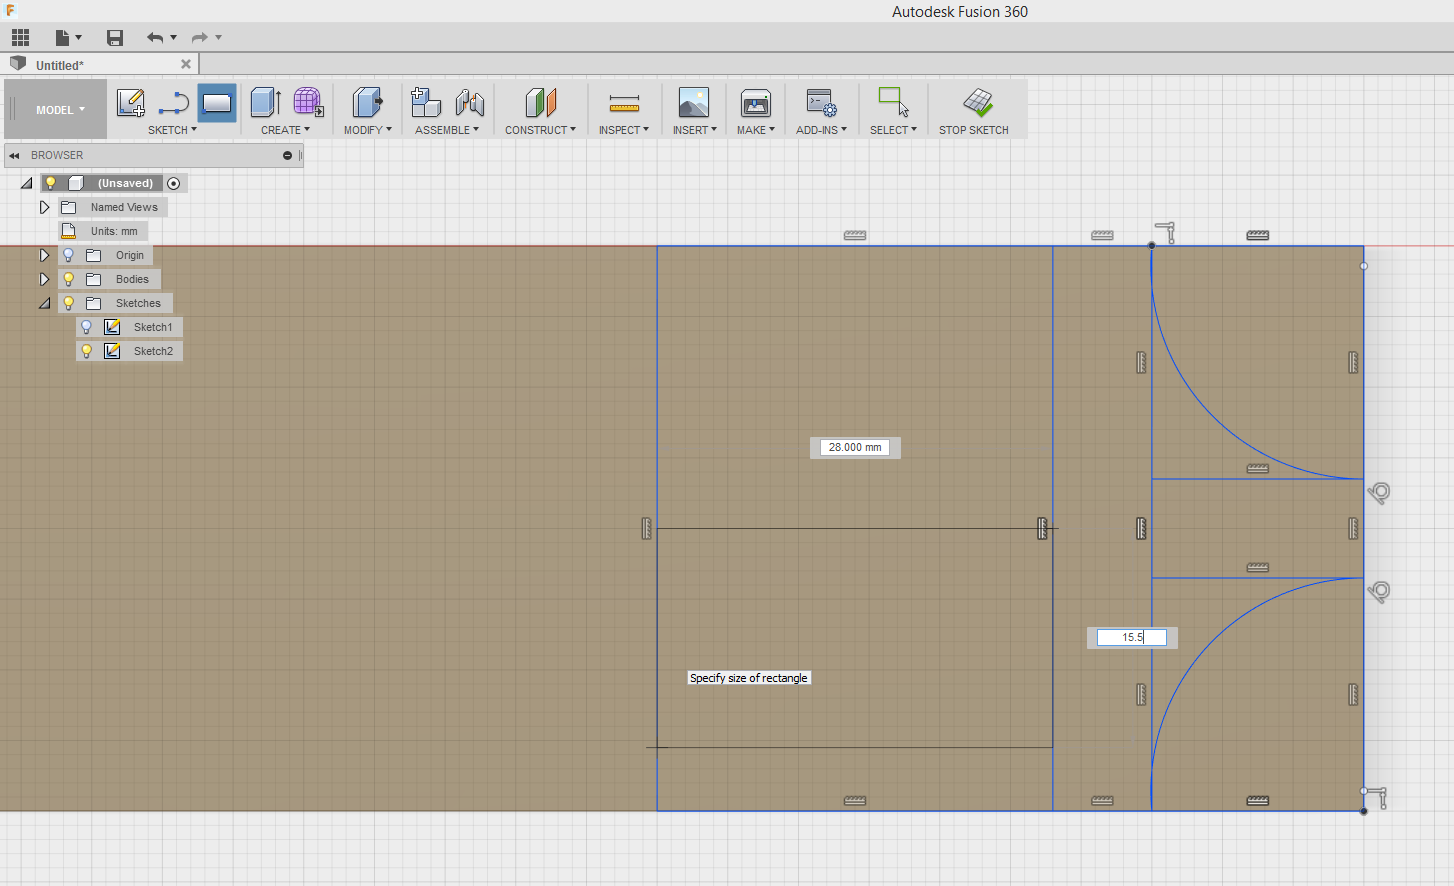Toggle visibility bulb of Origin folder
Image resolution: width=1454 pixels, height=886 pixels.
click(69, 255)
